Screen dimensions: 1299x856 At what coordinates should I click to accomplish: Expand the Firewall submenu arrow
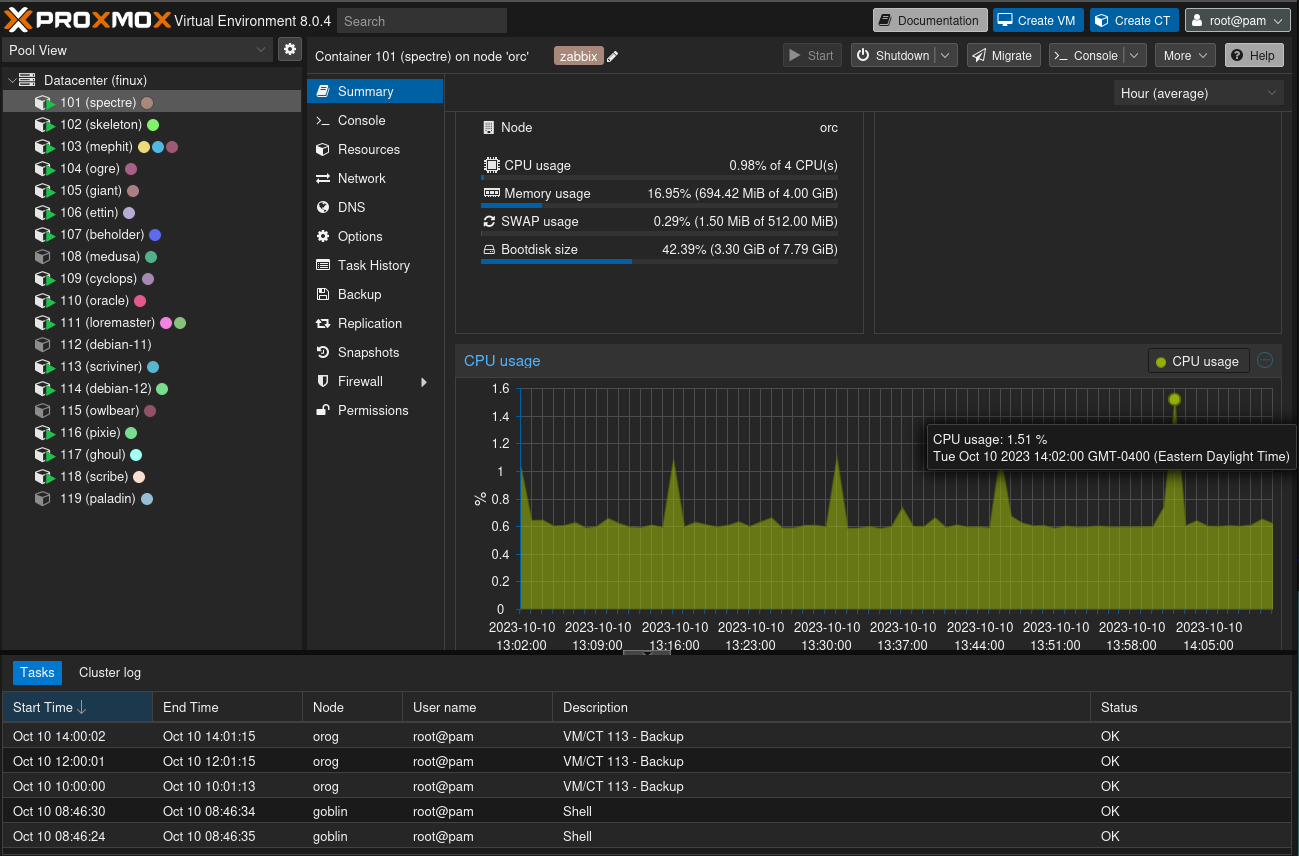(x=424, y=382)
